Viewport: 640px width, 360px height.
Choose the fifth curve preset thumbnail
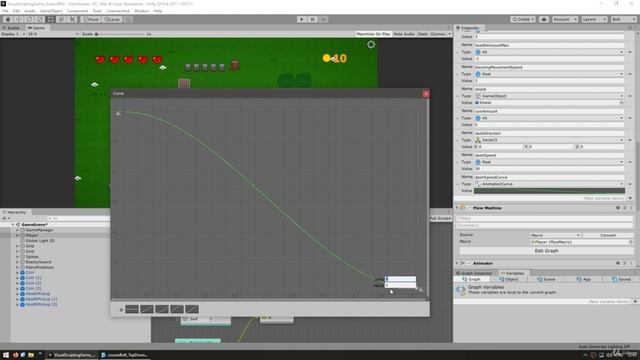192,309
